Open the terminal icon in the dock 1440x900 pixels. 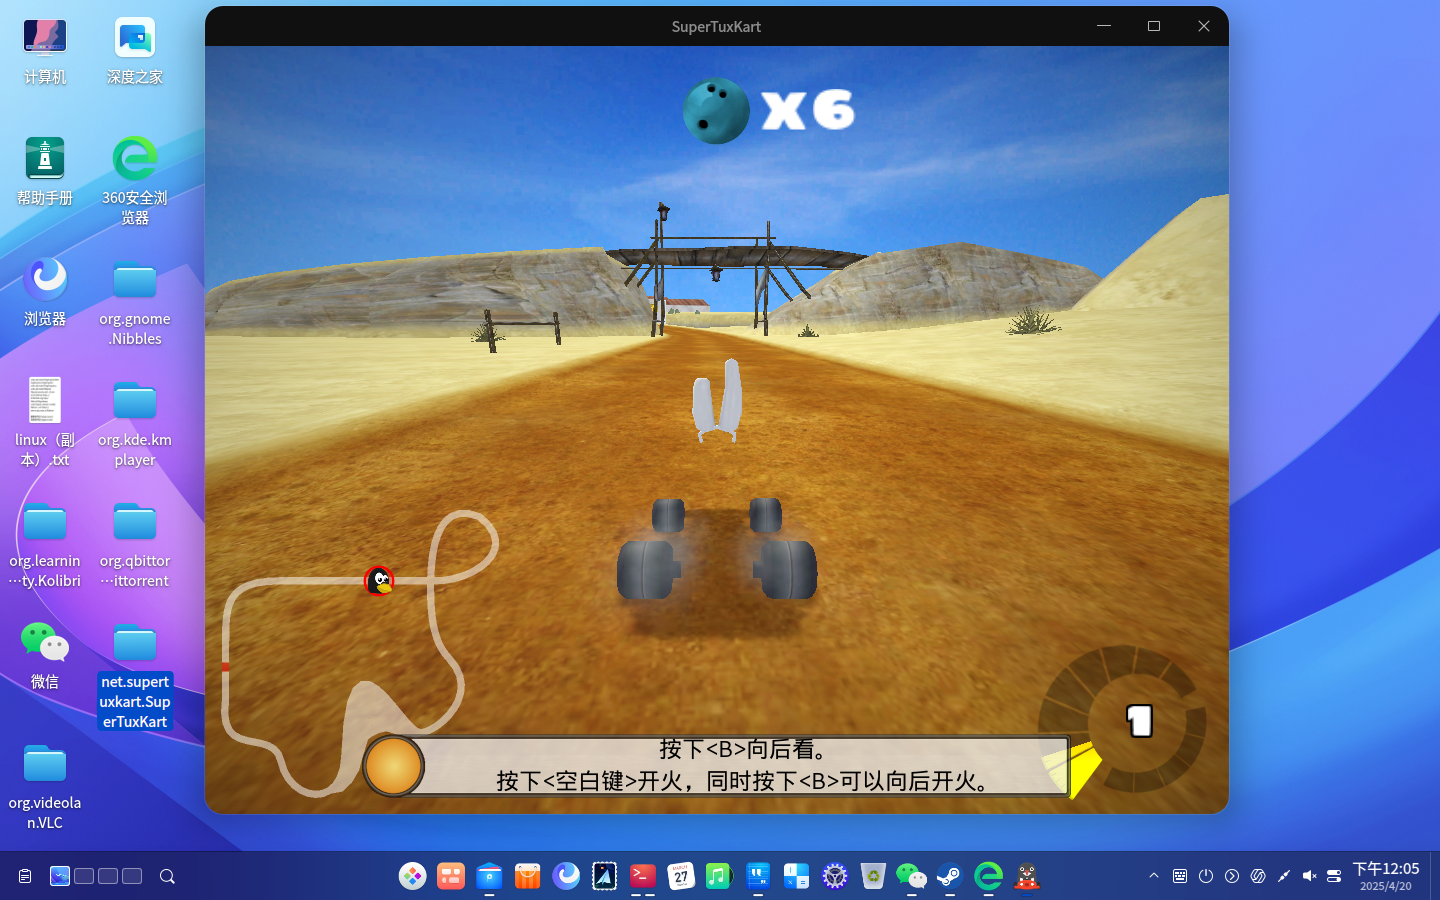[643, 876]
